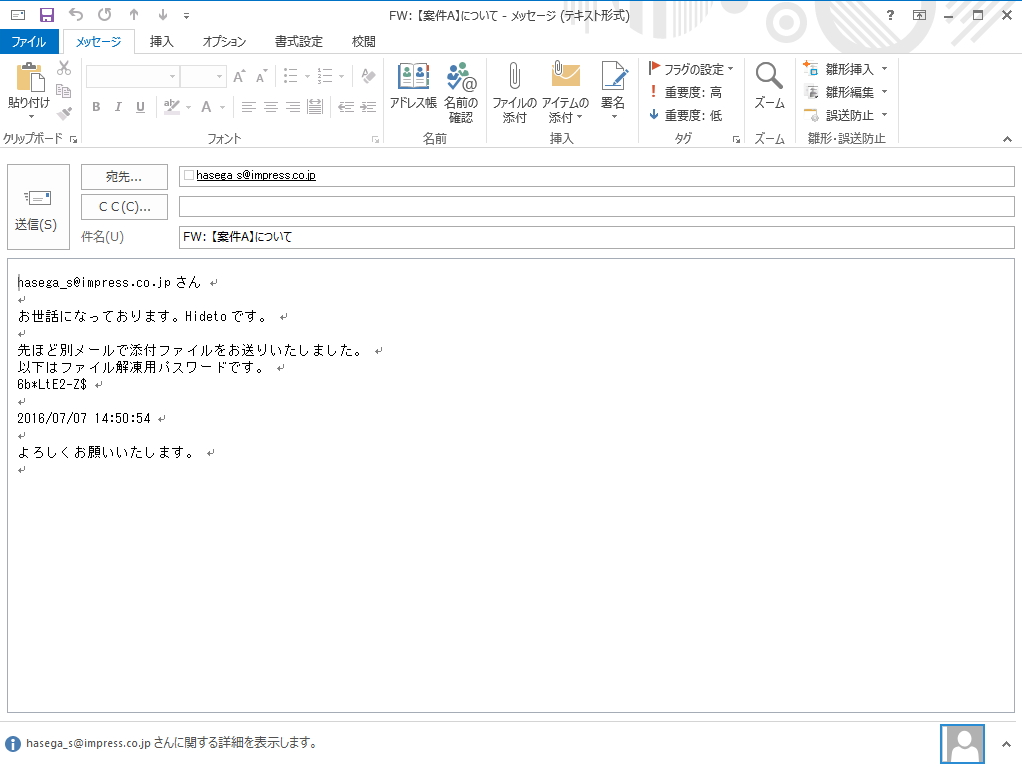Image resolution: width=1022 pixels, height=767 pixels.
Task: Open the ファイル menu
Action: click(30, 41)
